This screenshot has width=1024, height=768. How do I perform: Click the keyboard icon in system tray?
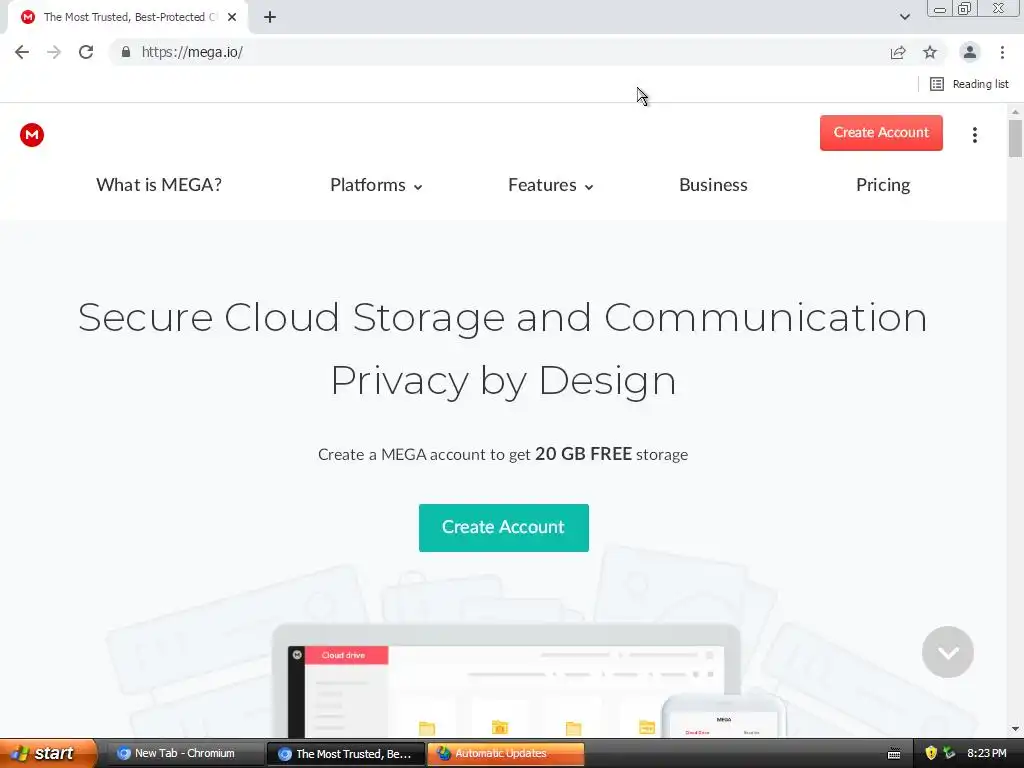point(894,754)
